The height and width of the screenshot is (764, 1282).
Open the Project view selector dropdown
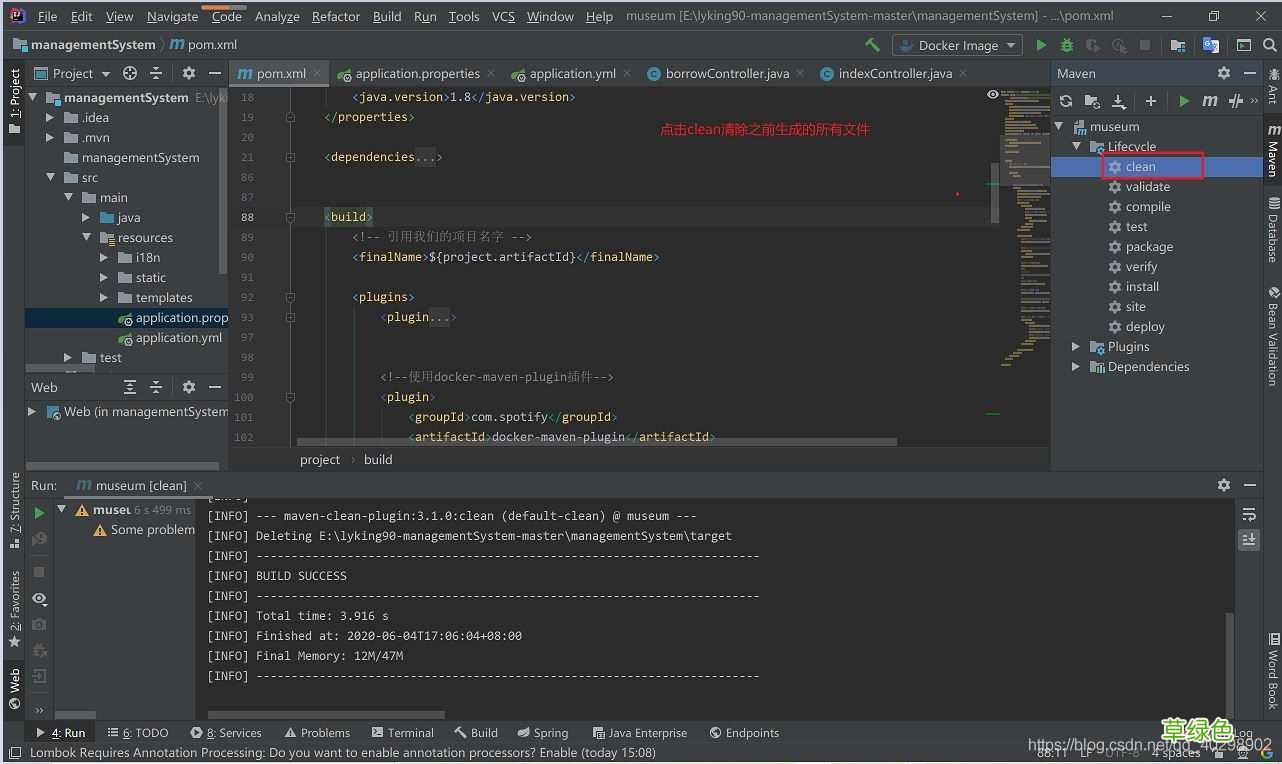click(x=73, y=73)
